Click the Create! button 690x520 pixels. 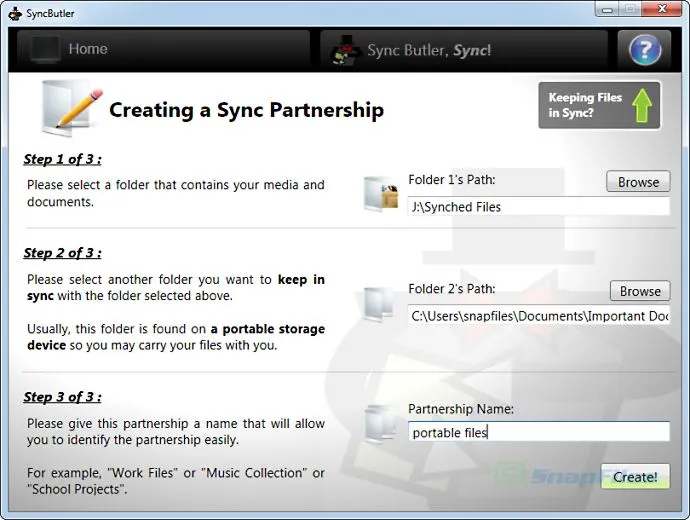click(x=635, y=476)
